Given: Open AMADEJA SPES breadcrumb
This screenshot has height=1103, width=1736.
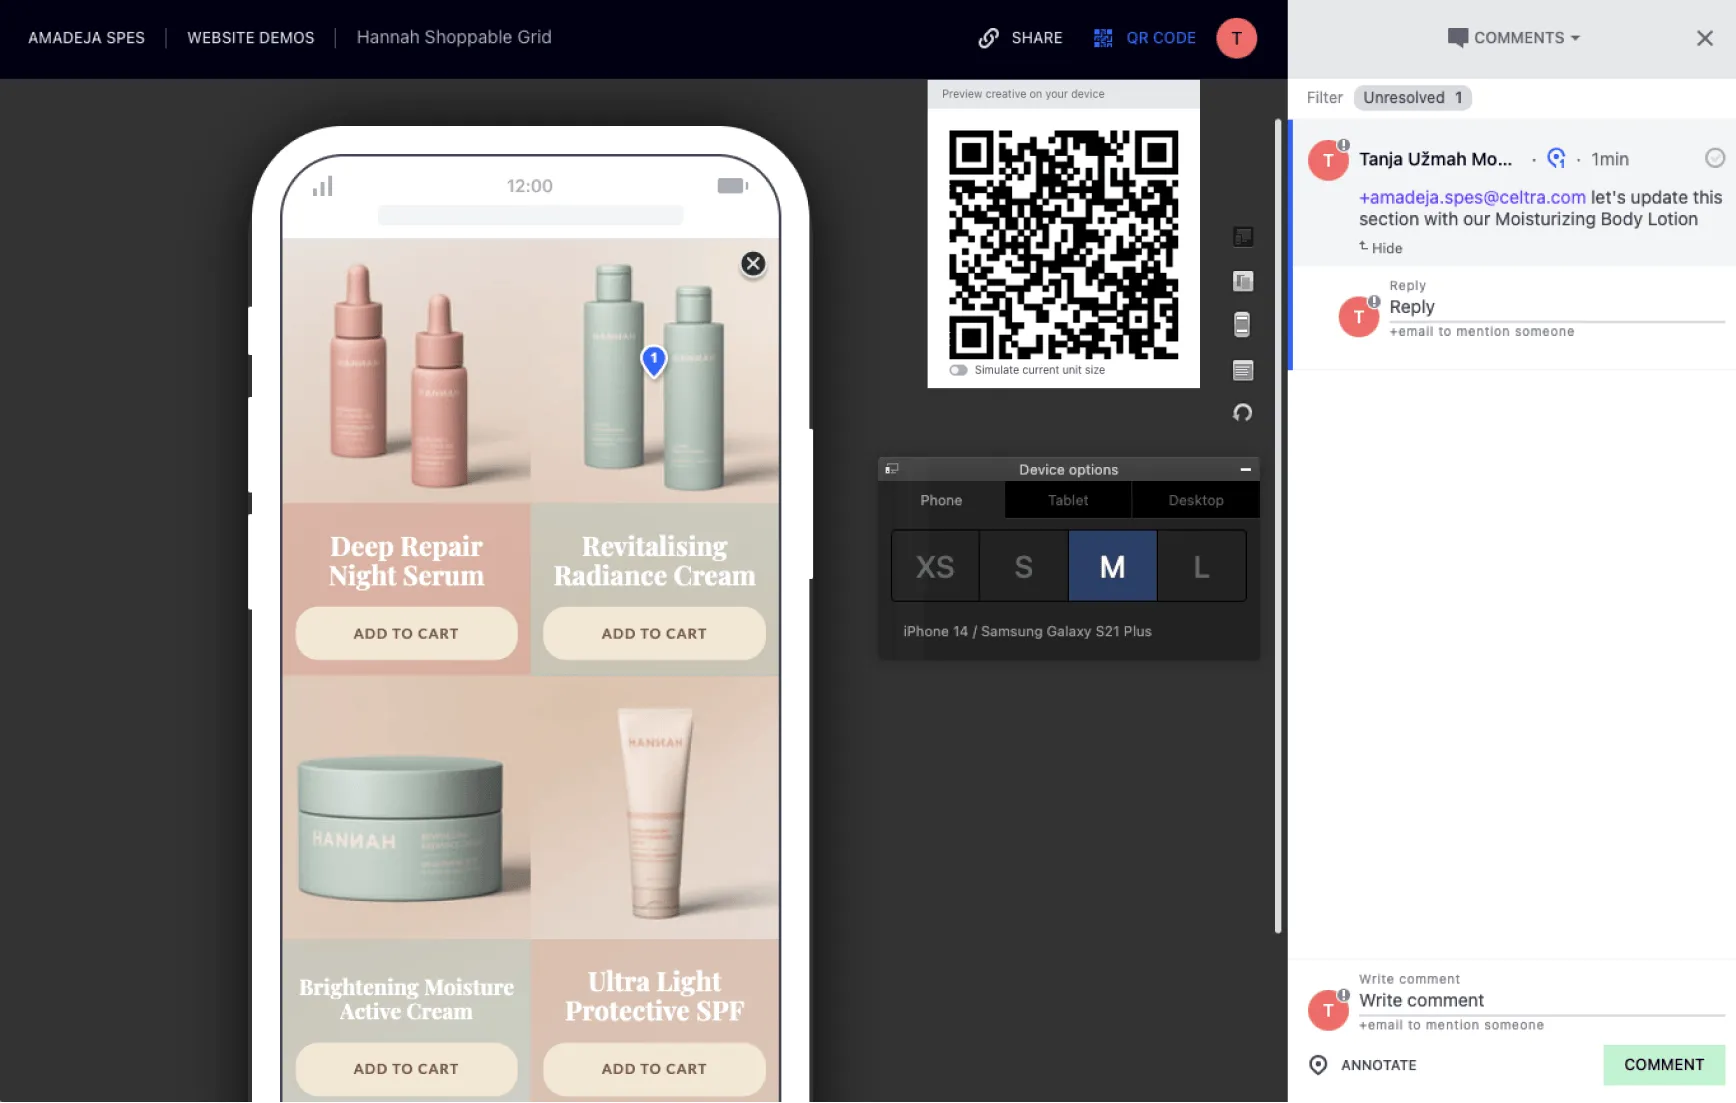Looking at the screenshot, I should click(86, 38).
